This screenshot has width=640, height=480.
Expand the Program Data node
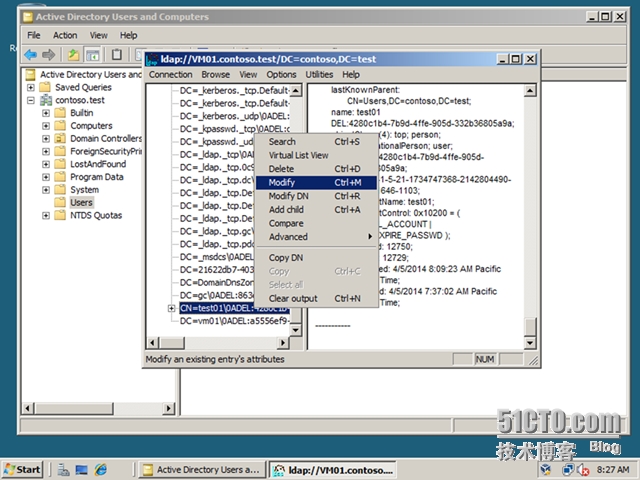coord(46,177)
